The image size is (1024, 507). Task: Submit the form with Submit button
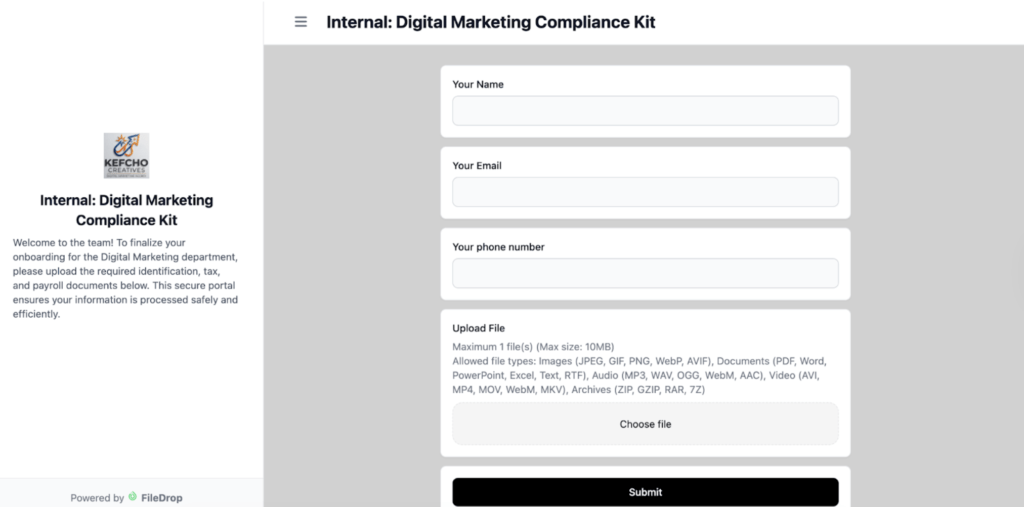(645, 492)
